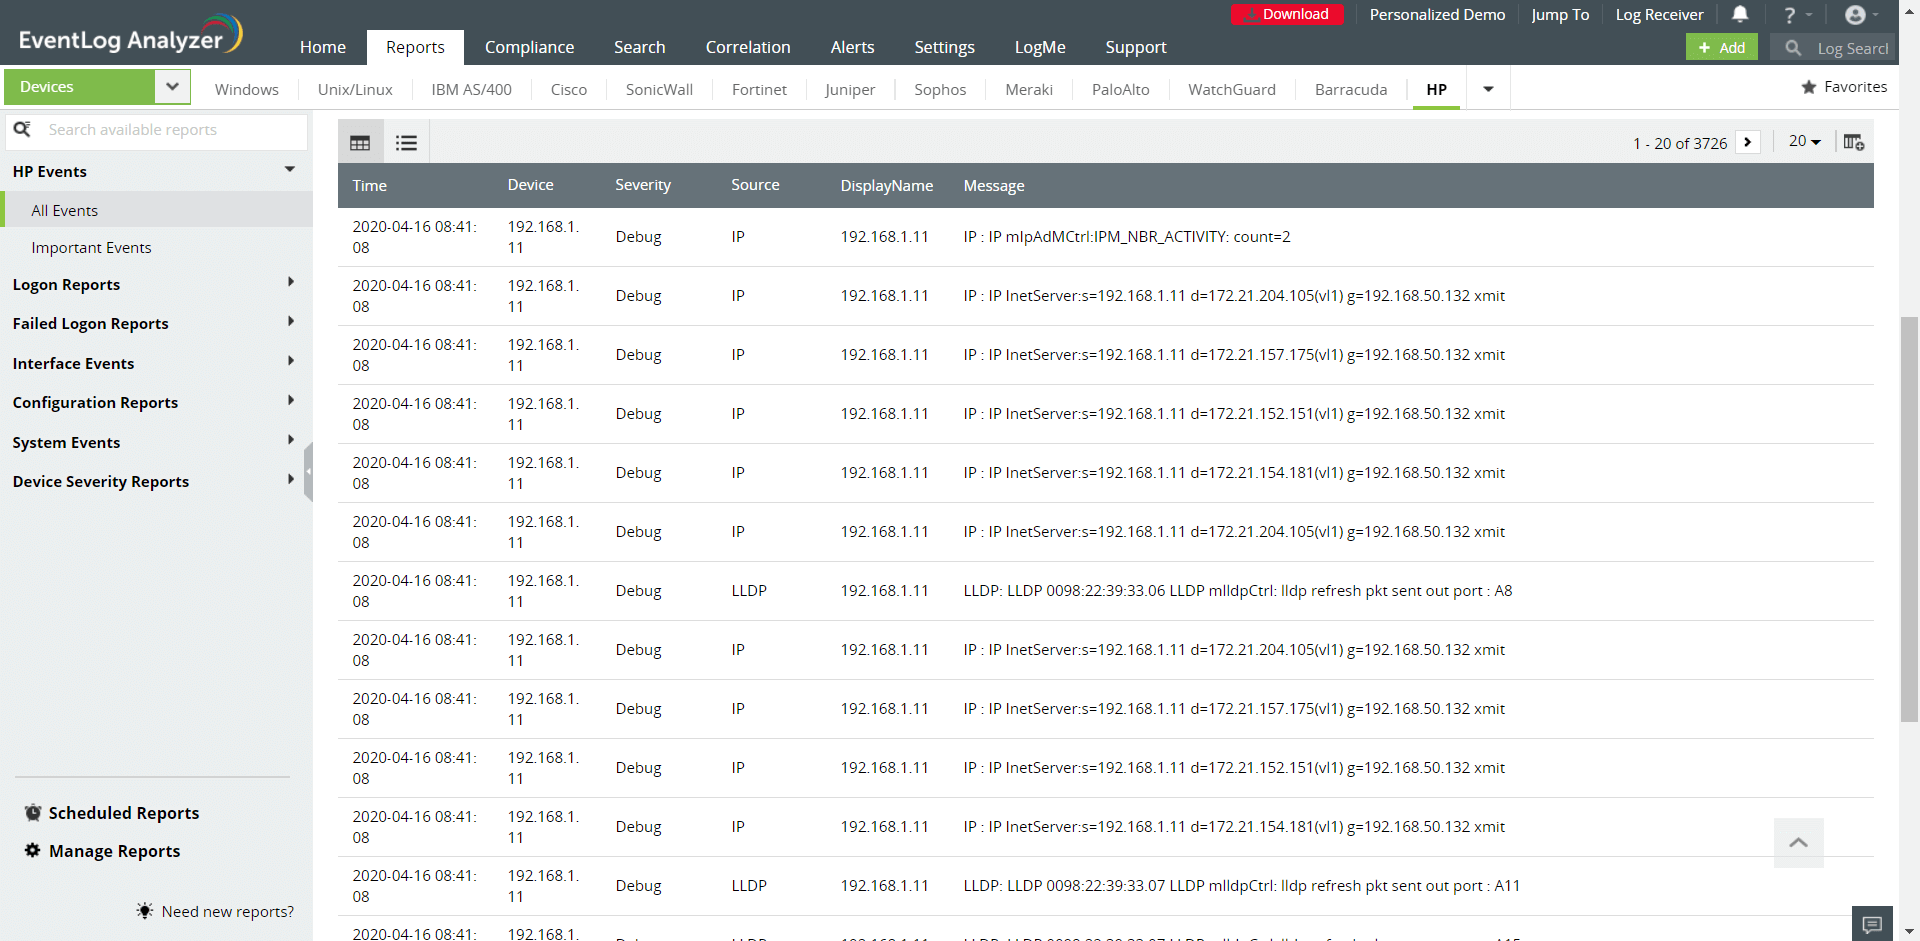Select Important Events report

click(91, 247)
